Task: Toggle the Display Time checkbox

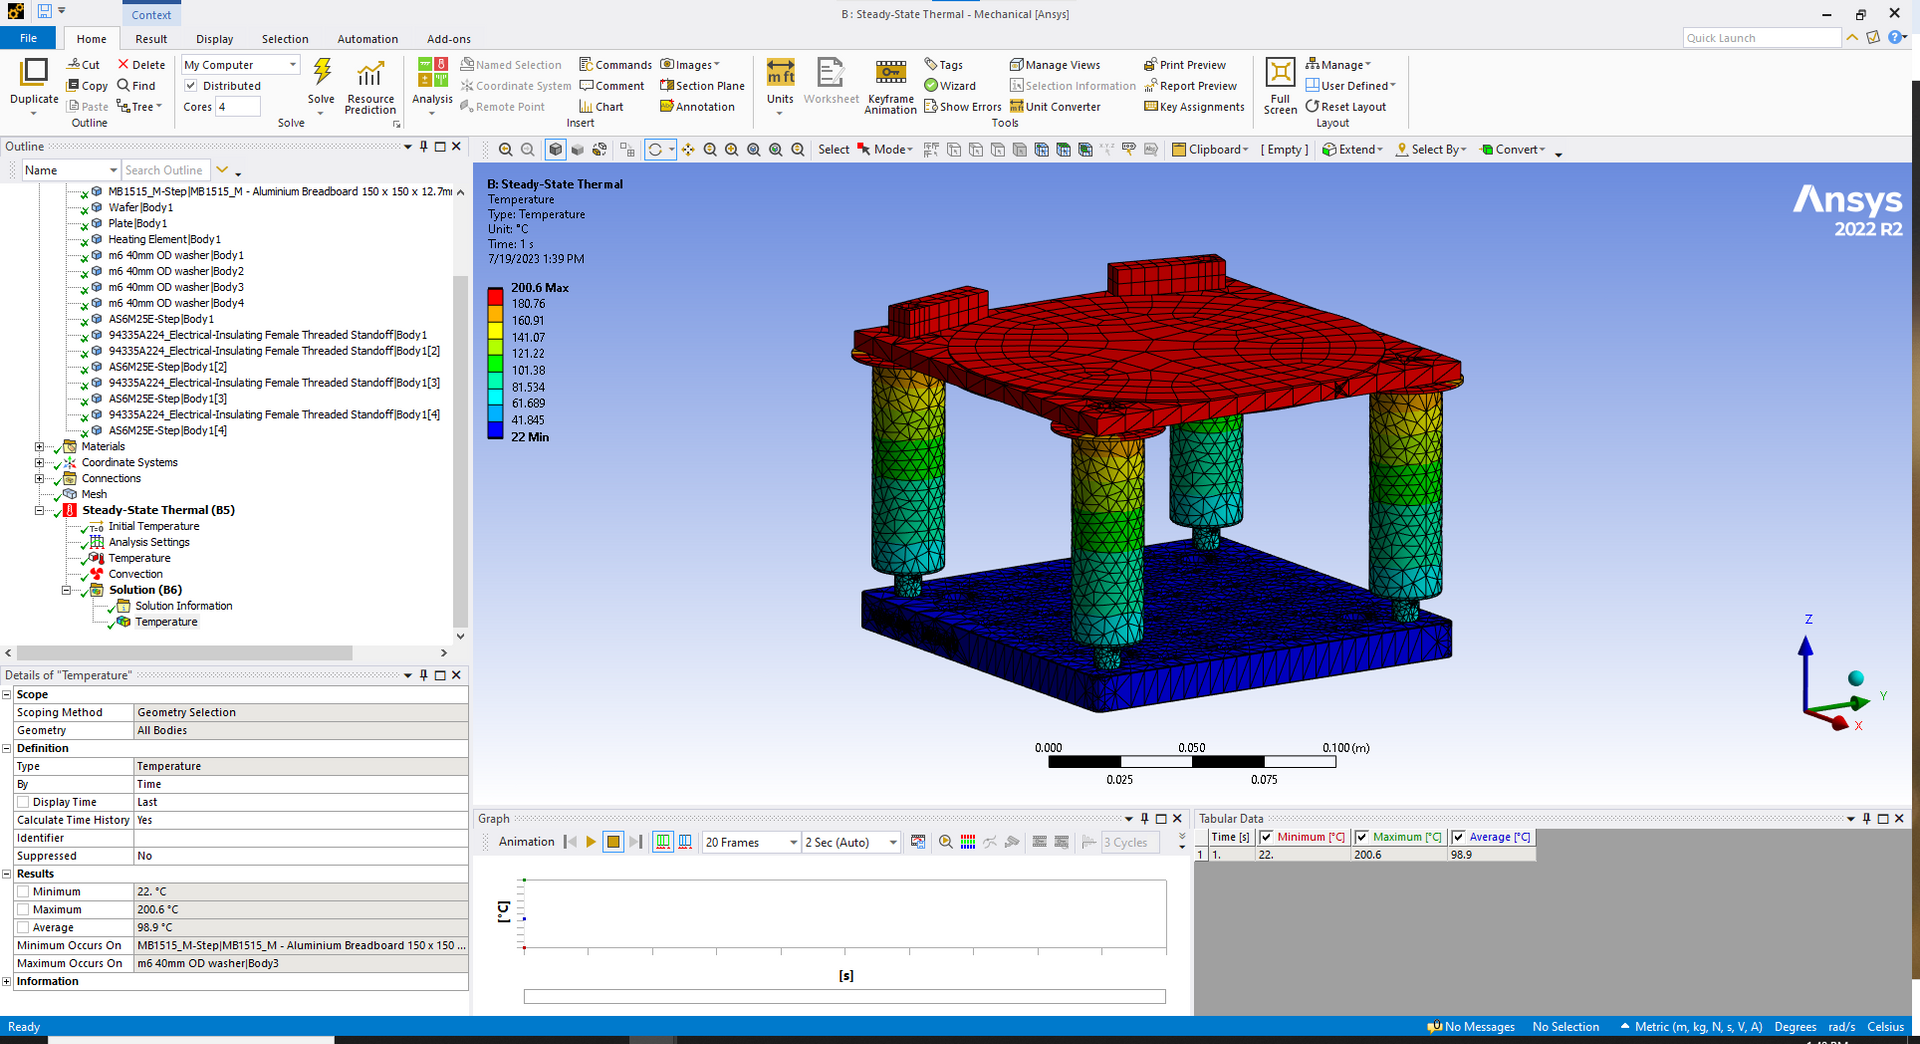Action: (23, 802)
